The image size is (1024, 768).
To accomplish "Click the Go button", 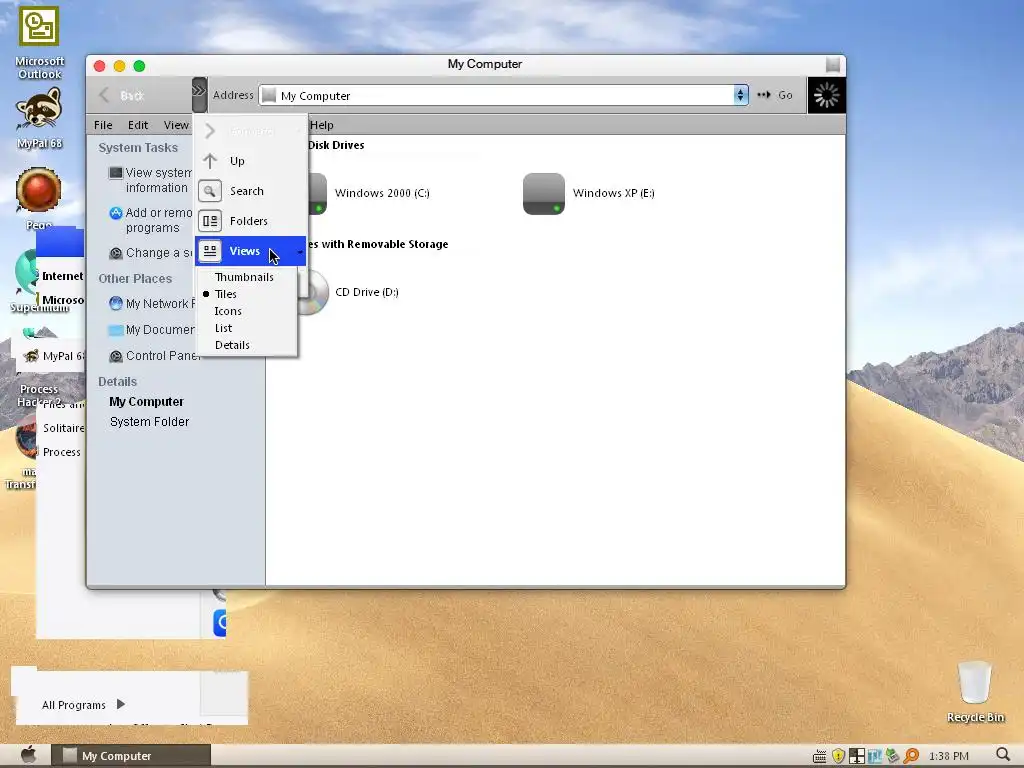I will tap(775, 95).
